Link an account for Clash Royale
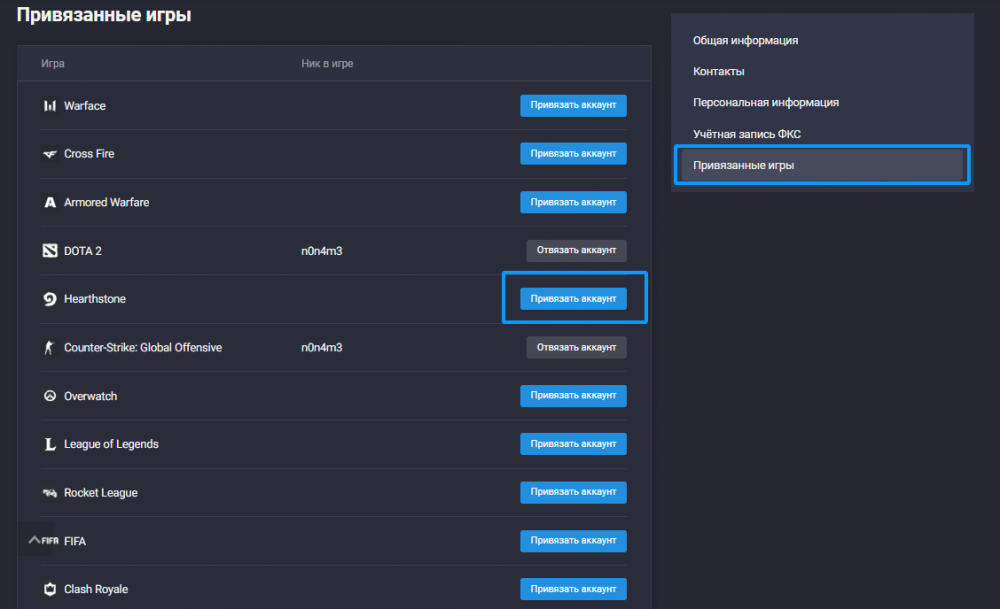1000x609 pixels. (573, 589)
